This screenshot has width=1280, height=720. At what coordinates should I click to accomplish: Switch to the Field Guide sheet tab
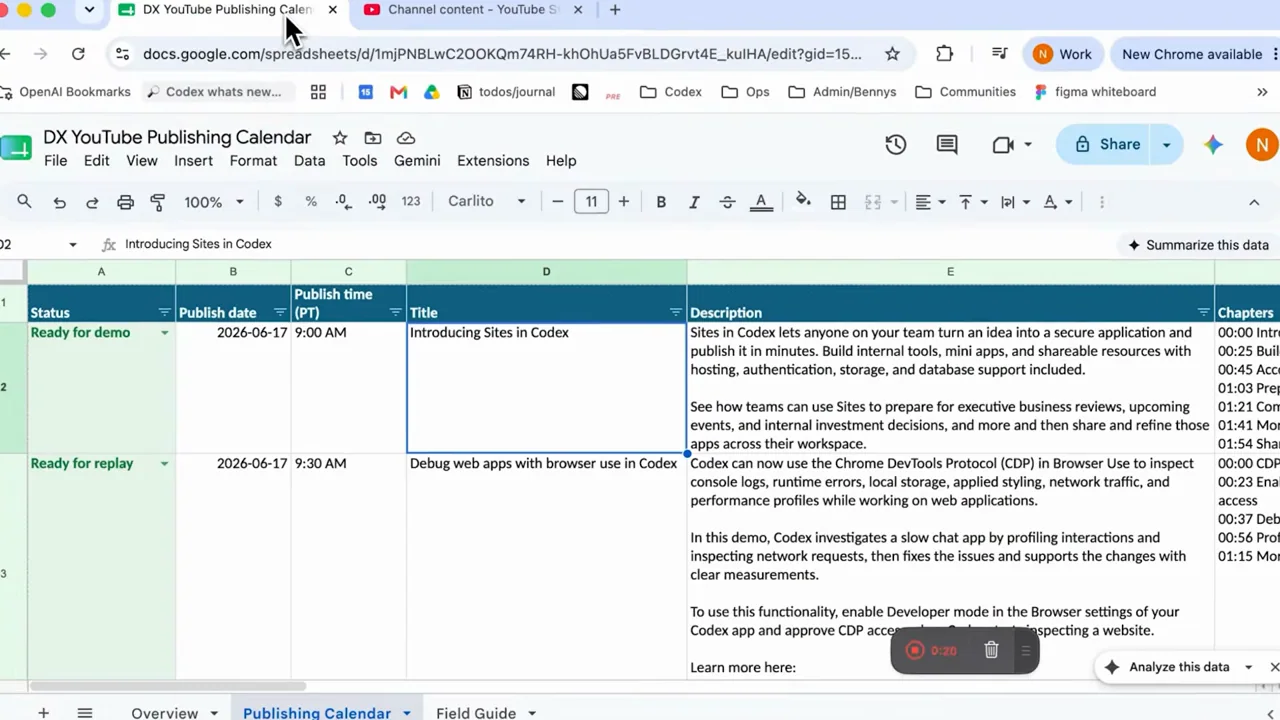[x=475, y=712]
